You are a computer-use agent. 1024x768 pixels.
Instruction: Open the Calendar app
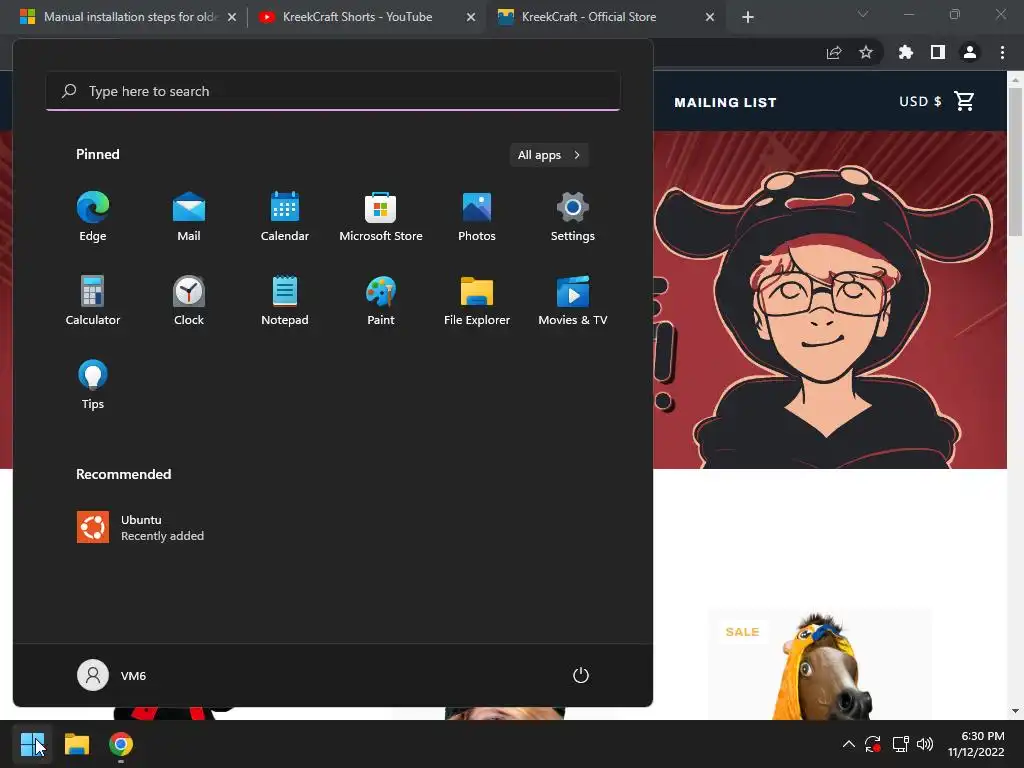click(x=285, y=217)
